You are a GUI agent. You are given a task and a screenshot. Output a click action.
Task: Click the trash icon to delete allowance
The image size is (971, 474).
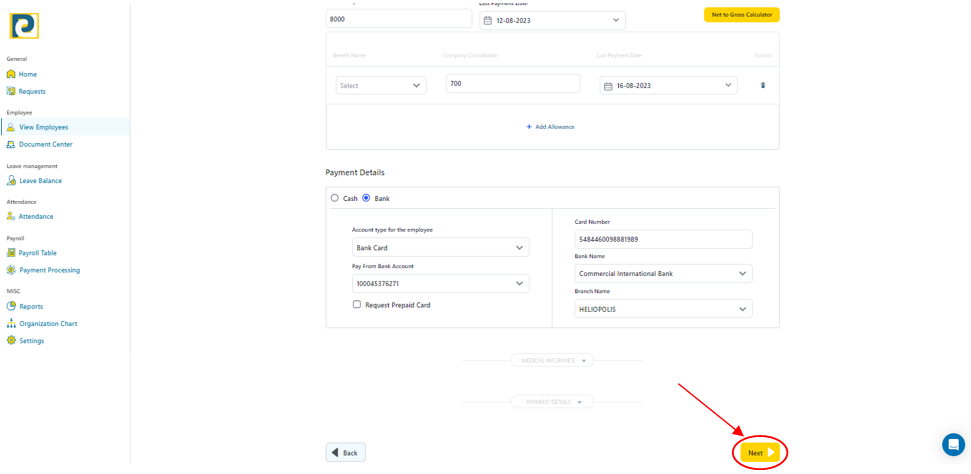[x=762, y=85]
